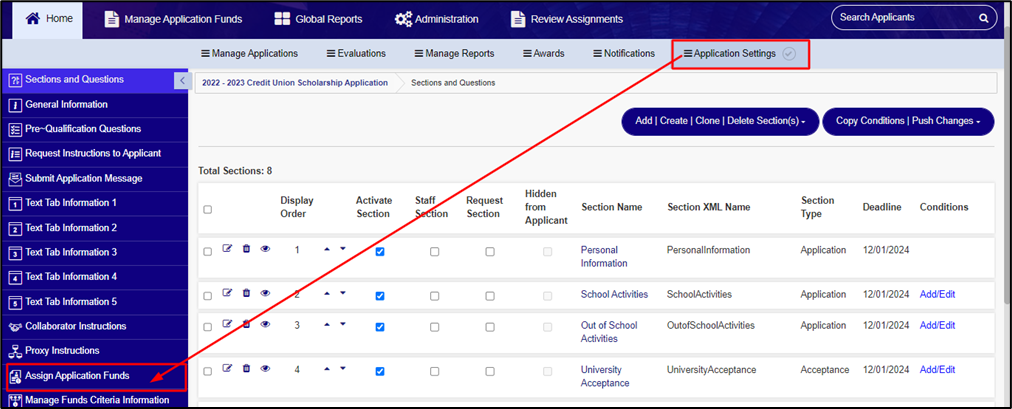Image resolution: width=1012 pixels, height=409 pixels.
Task: Open Proxy Instructions in sidebar
Action: (x=94, y=351)
